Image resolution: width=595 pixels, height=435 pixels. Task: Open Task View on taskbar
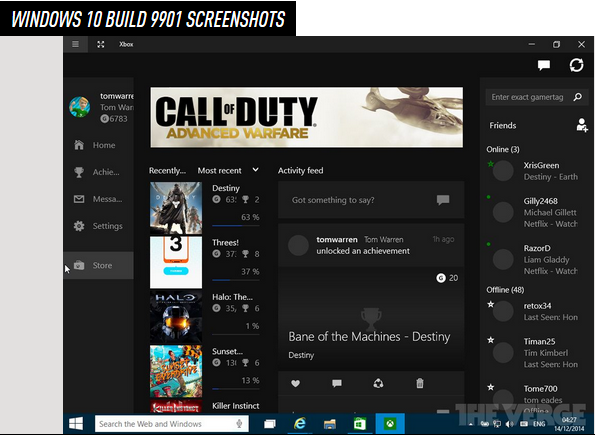click(269, 424)
